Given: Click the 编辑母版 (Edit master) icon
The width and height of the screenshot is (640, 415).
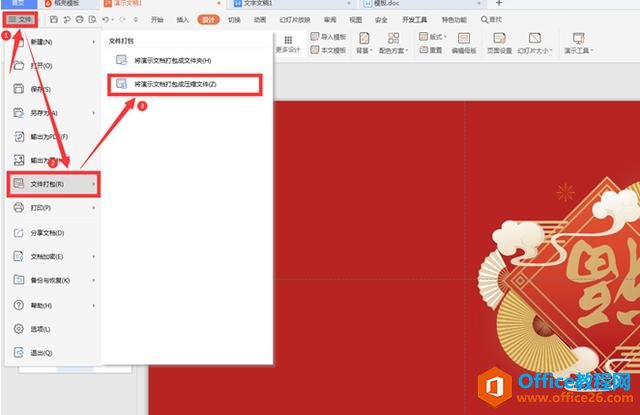Looking at the screenshot, I should 464,38.
